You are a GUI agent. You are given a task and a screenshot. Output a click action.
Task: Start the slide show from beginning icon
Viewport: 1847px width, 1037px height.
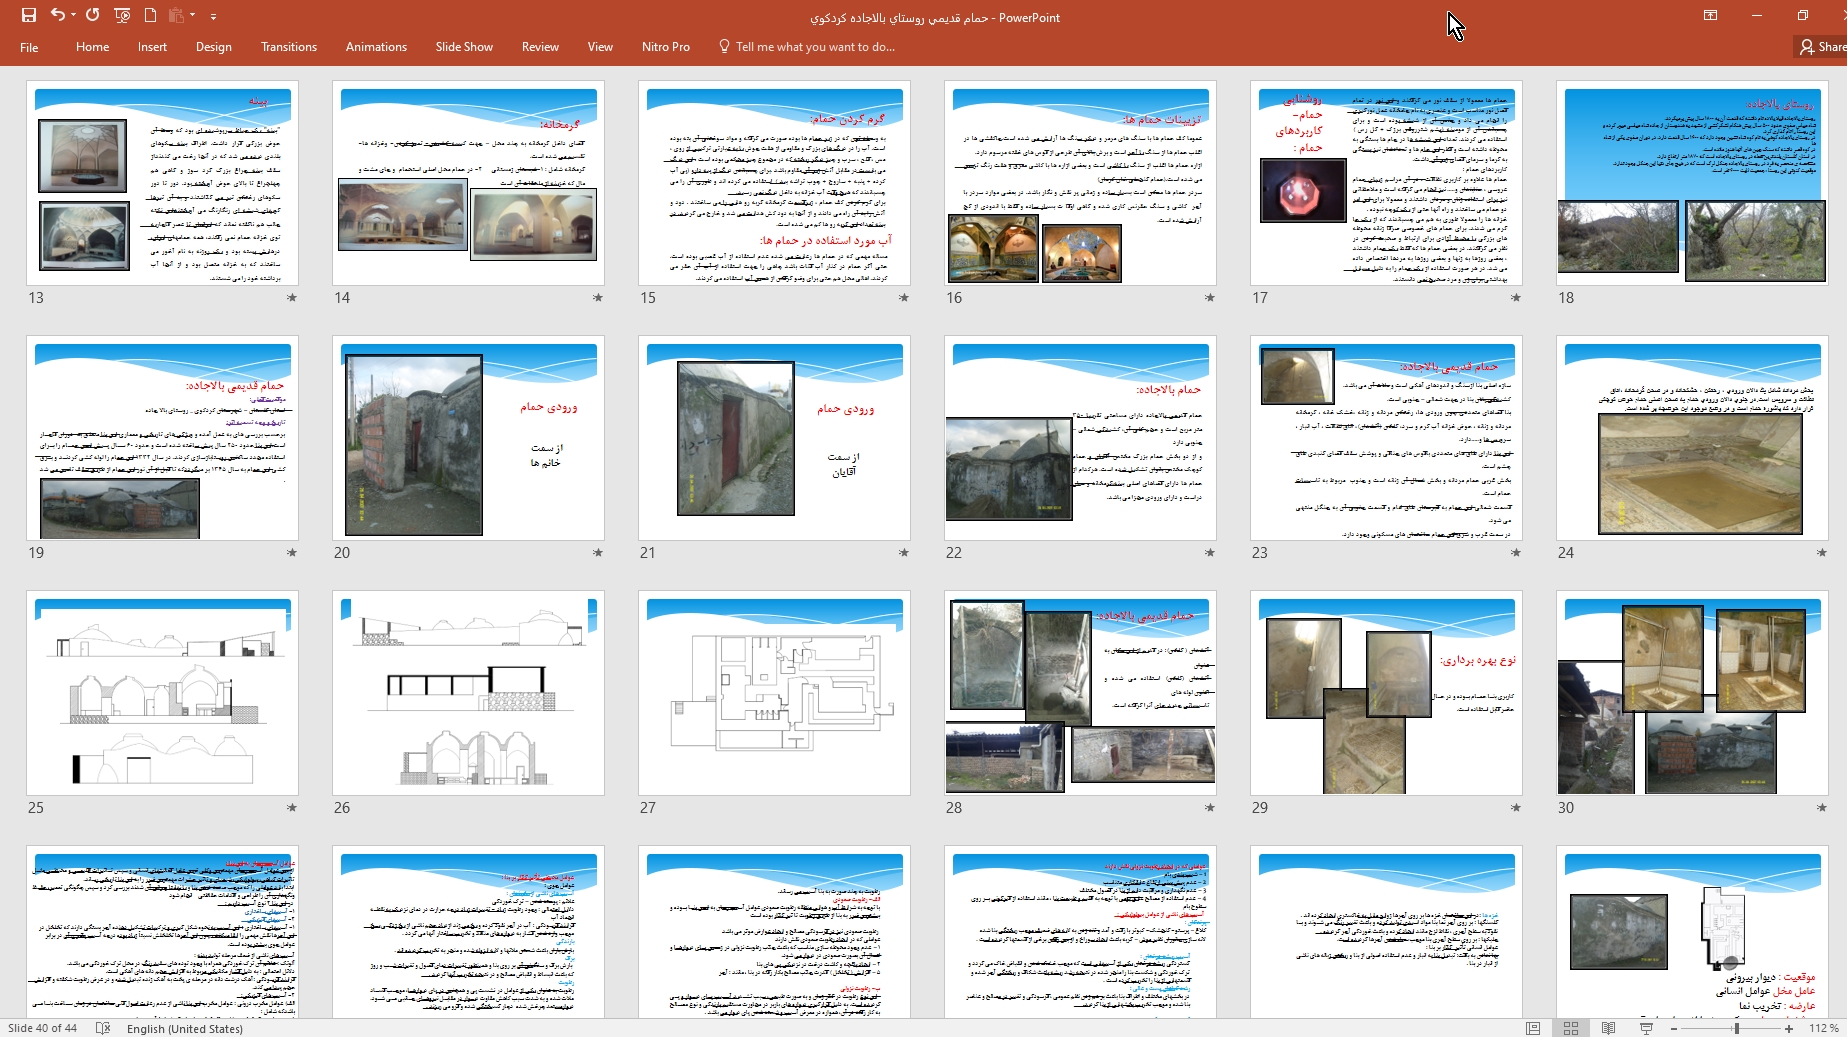click(x=122, y=15)
